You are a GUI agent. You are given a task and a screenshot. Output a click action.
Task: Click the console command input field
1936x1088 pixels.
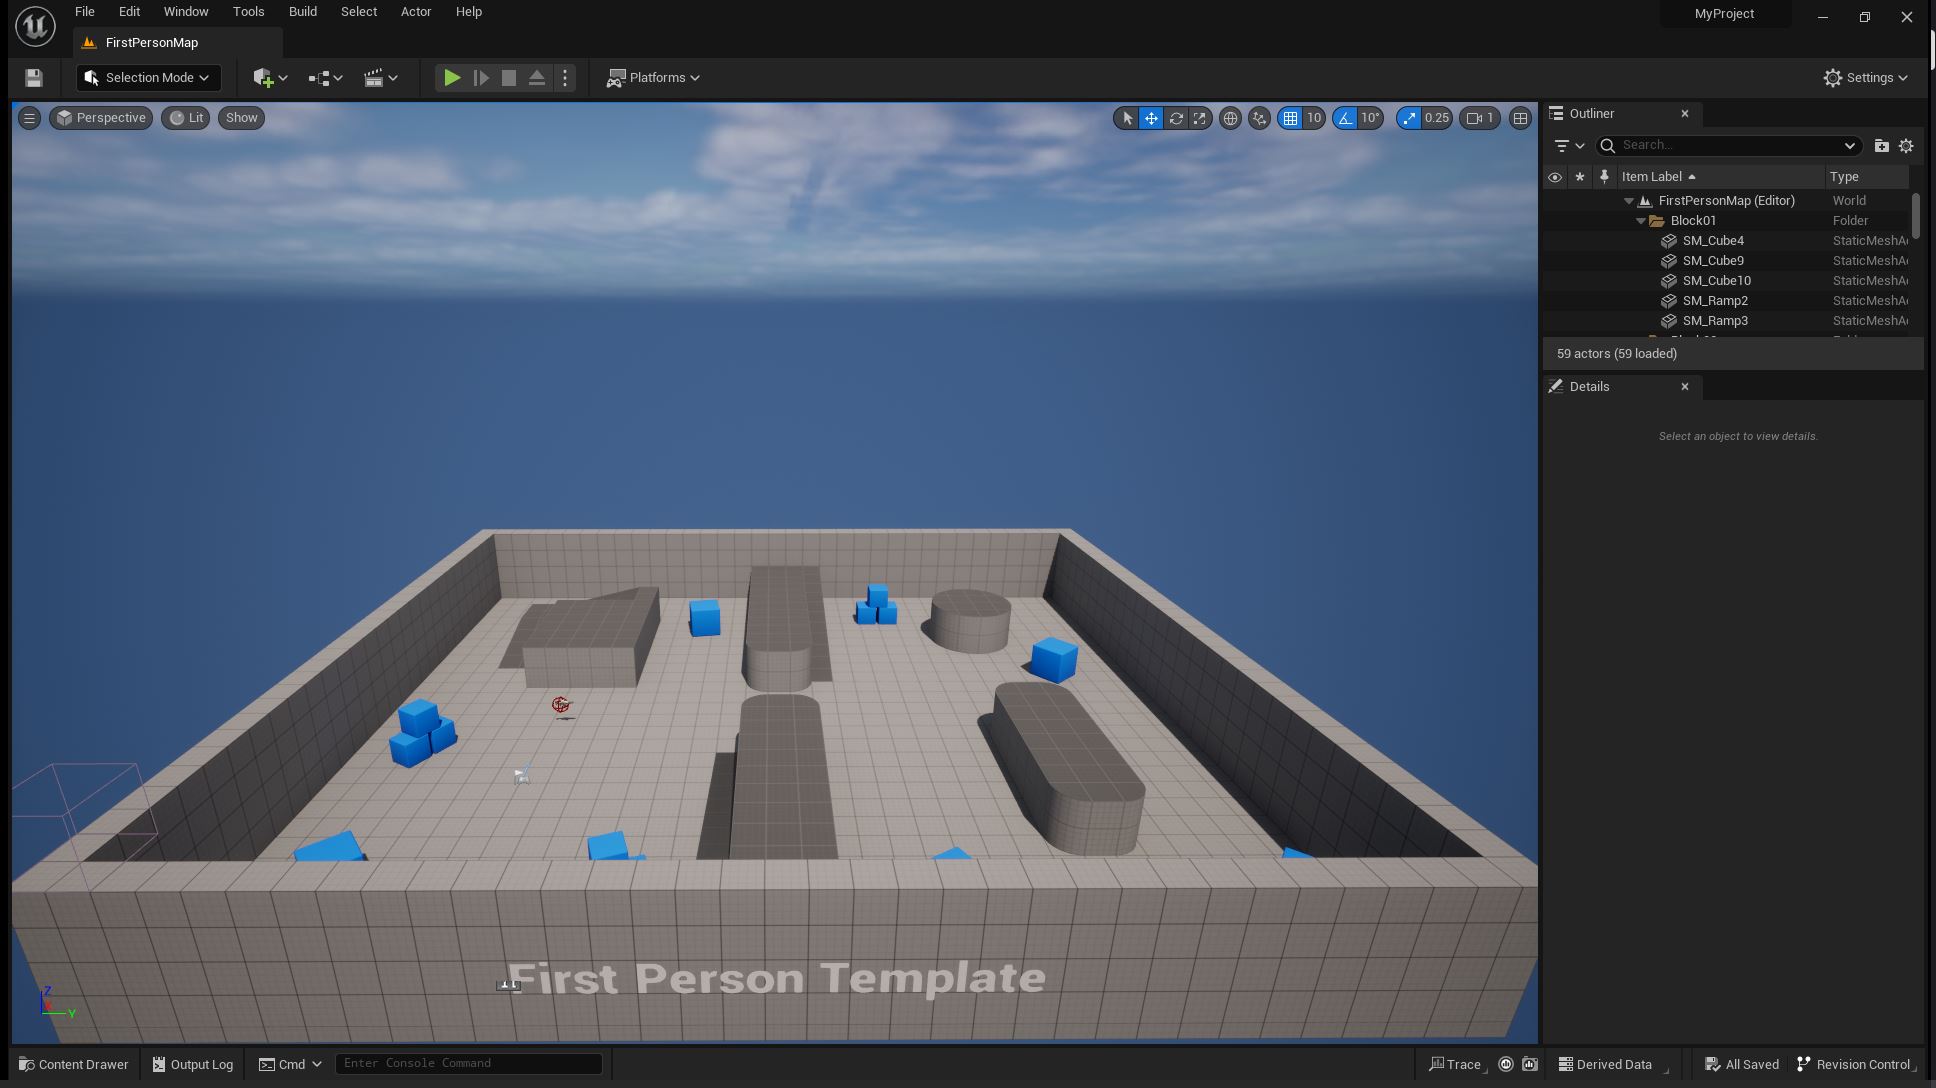tap(468, 1063)
